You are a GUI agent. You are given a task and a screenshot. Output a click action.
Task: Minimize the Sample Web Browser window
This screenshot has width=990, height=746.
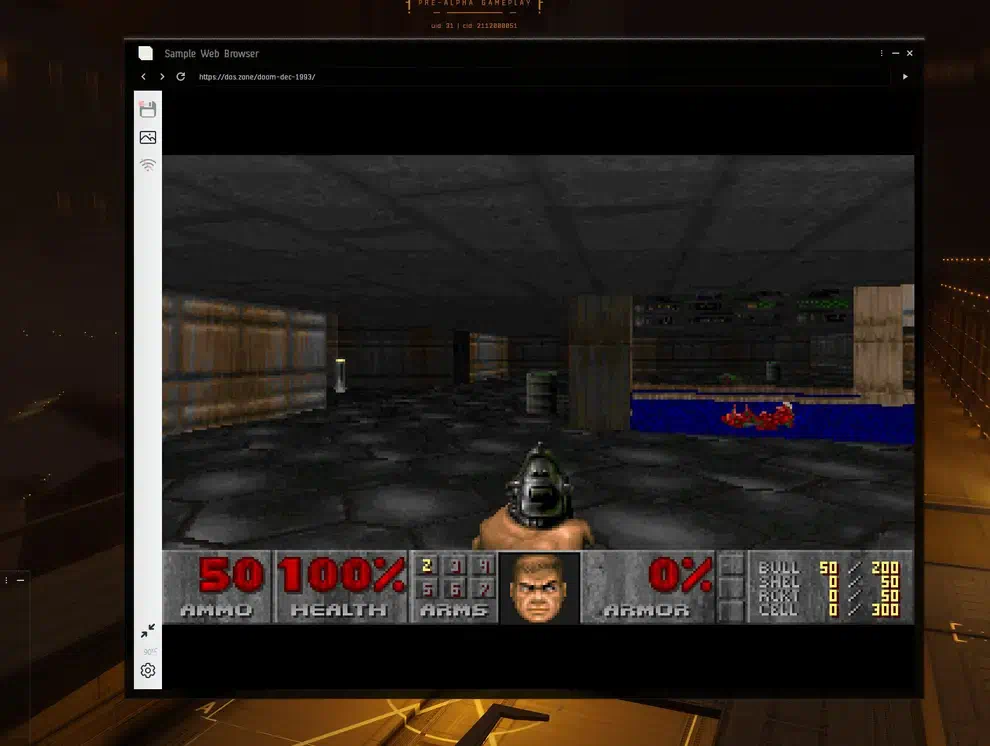coord(895,53)
